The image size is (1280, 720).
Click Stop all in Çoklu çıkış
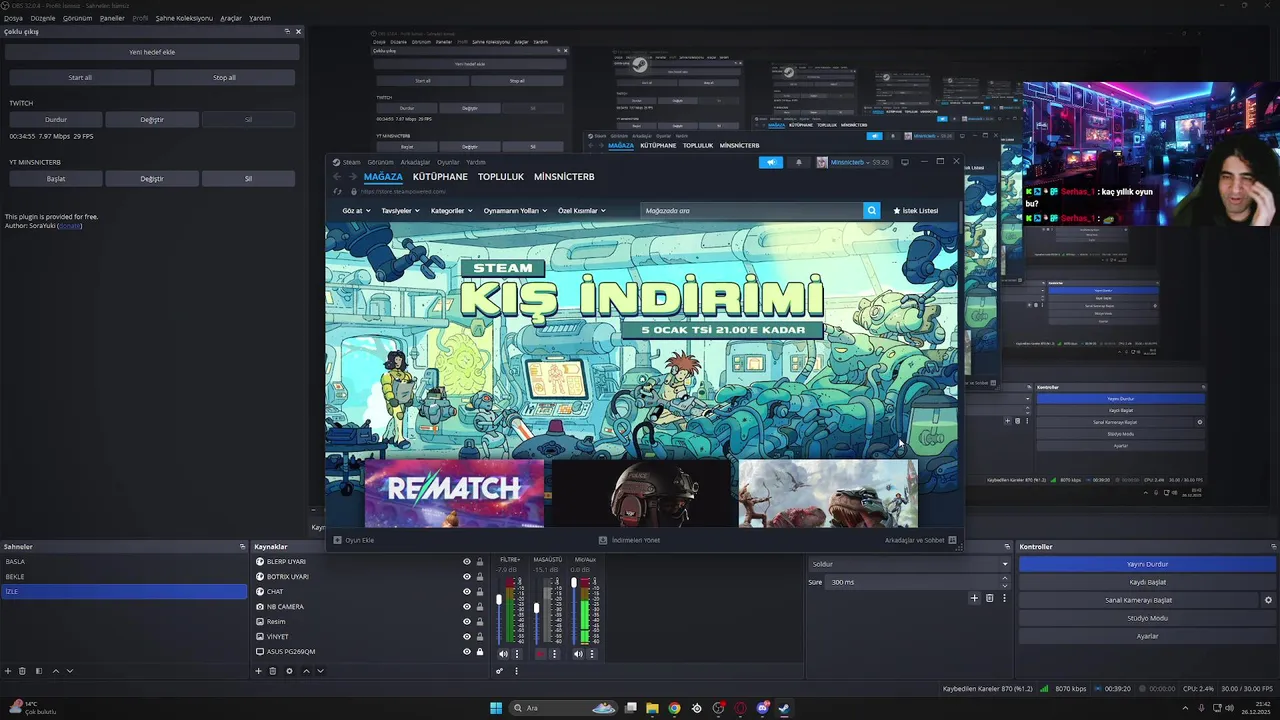(224, 77)
